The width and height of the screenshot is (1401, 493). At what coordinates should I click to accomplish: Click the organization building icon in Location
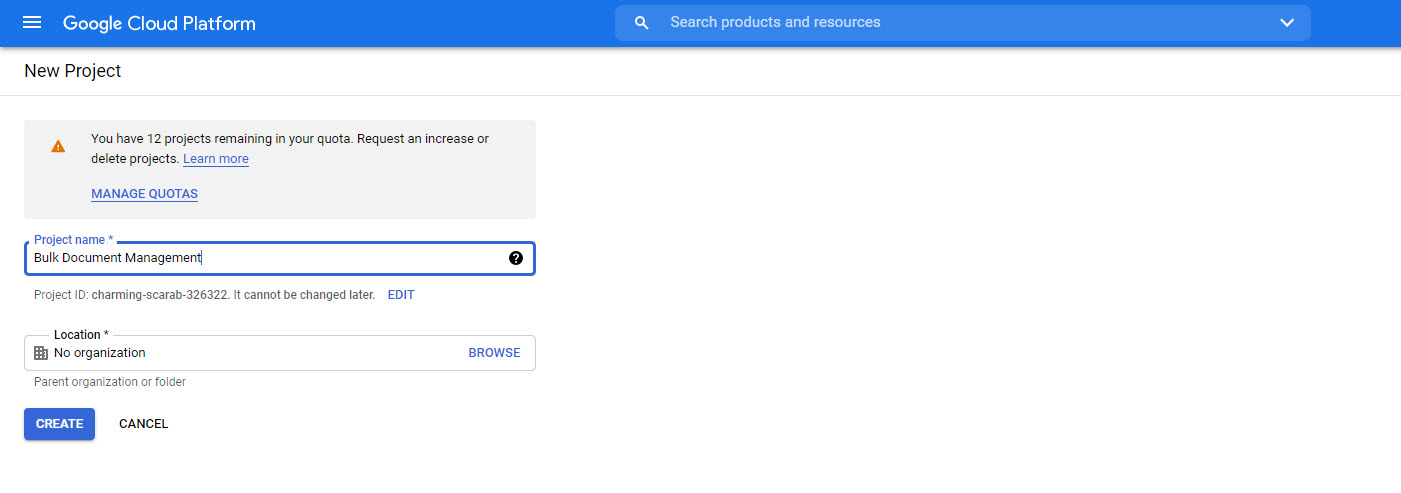41,353
